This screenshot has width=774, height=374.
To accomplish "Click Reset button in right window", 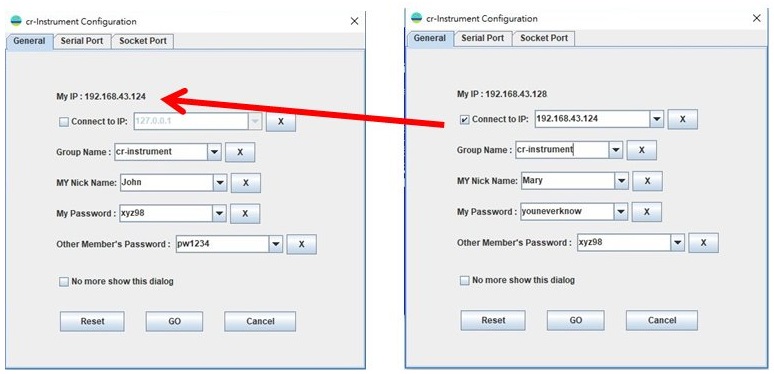I will click(493, 320).
